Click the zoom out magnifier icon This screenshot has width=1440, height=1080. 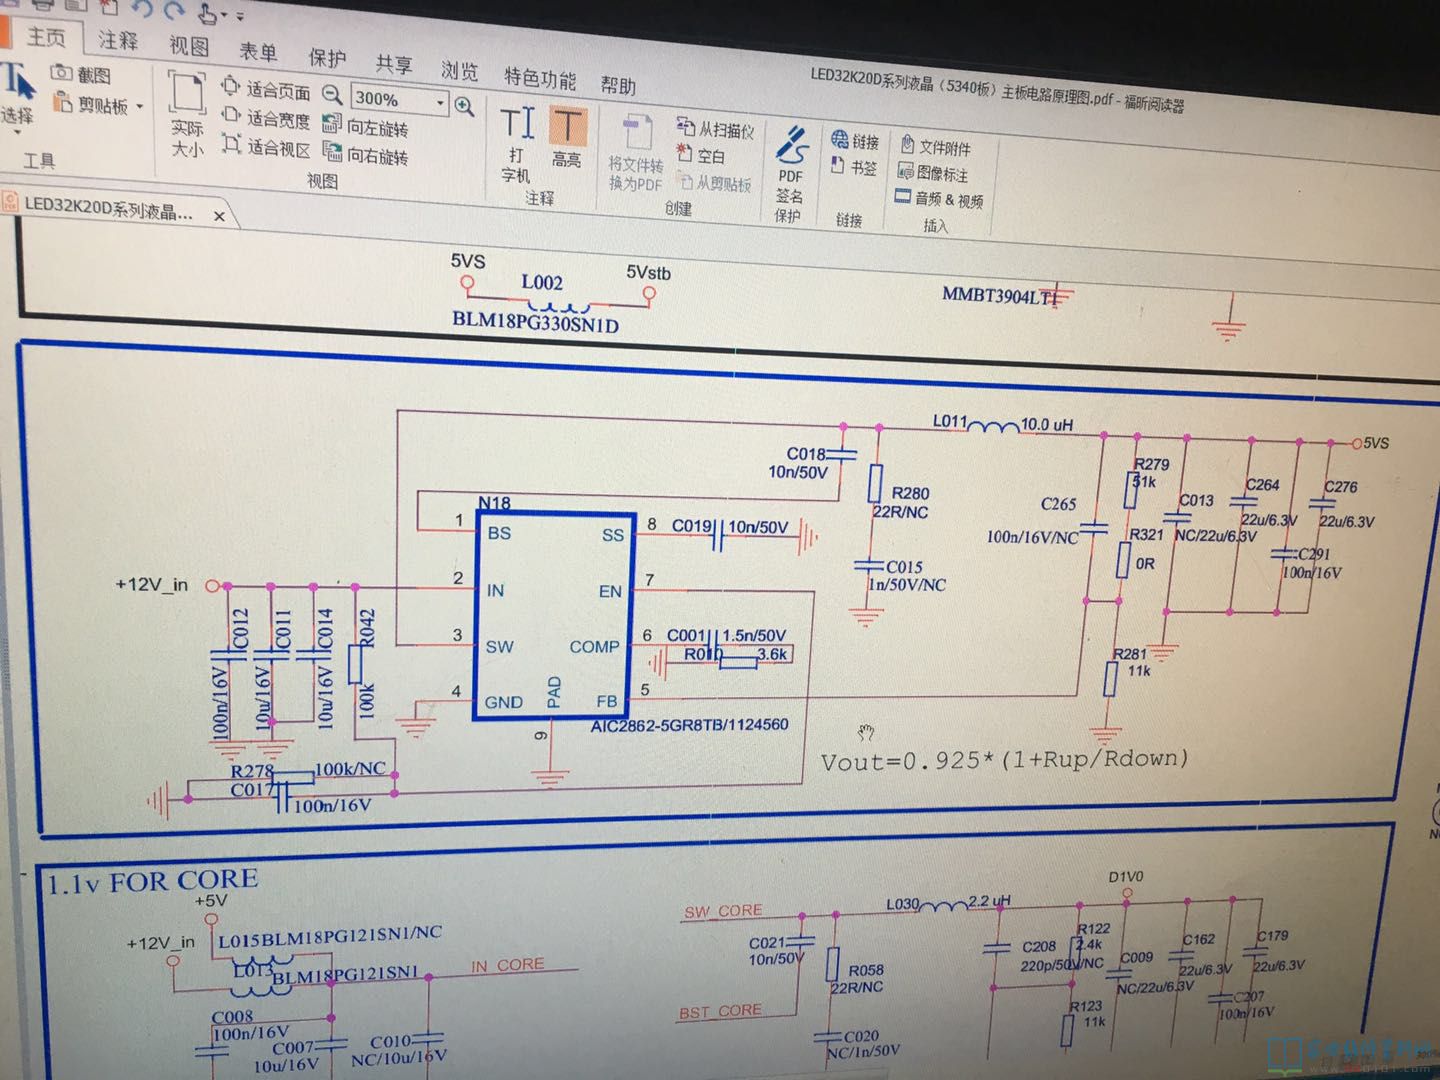click(x=333, y=95)
